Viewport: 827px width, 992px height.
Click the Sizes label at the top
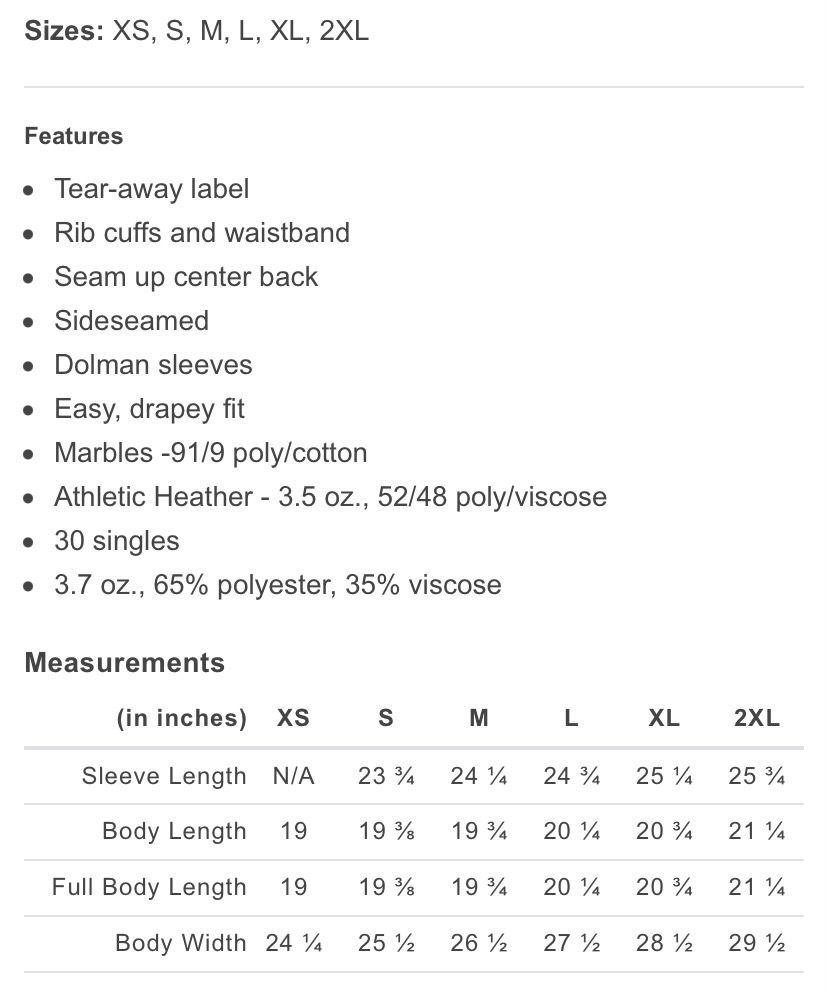pyautogui.click(x=64, y=31)
